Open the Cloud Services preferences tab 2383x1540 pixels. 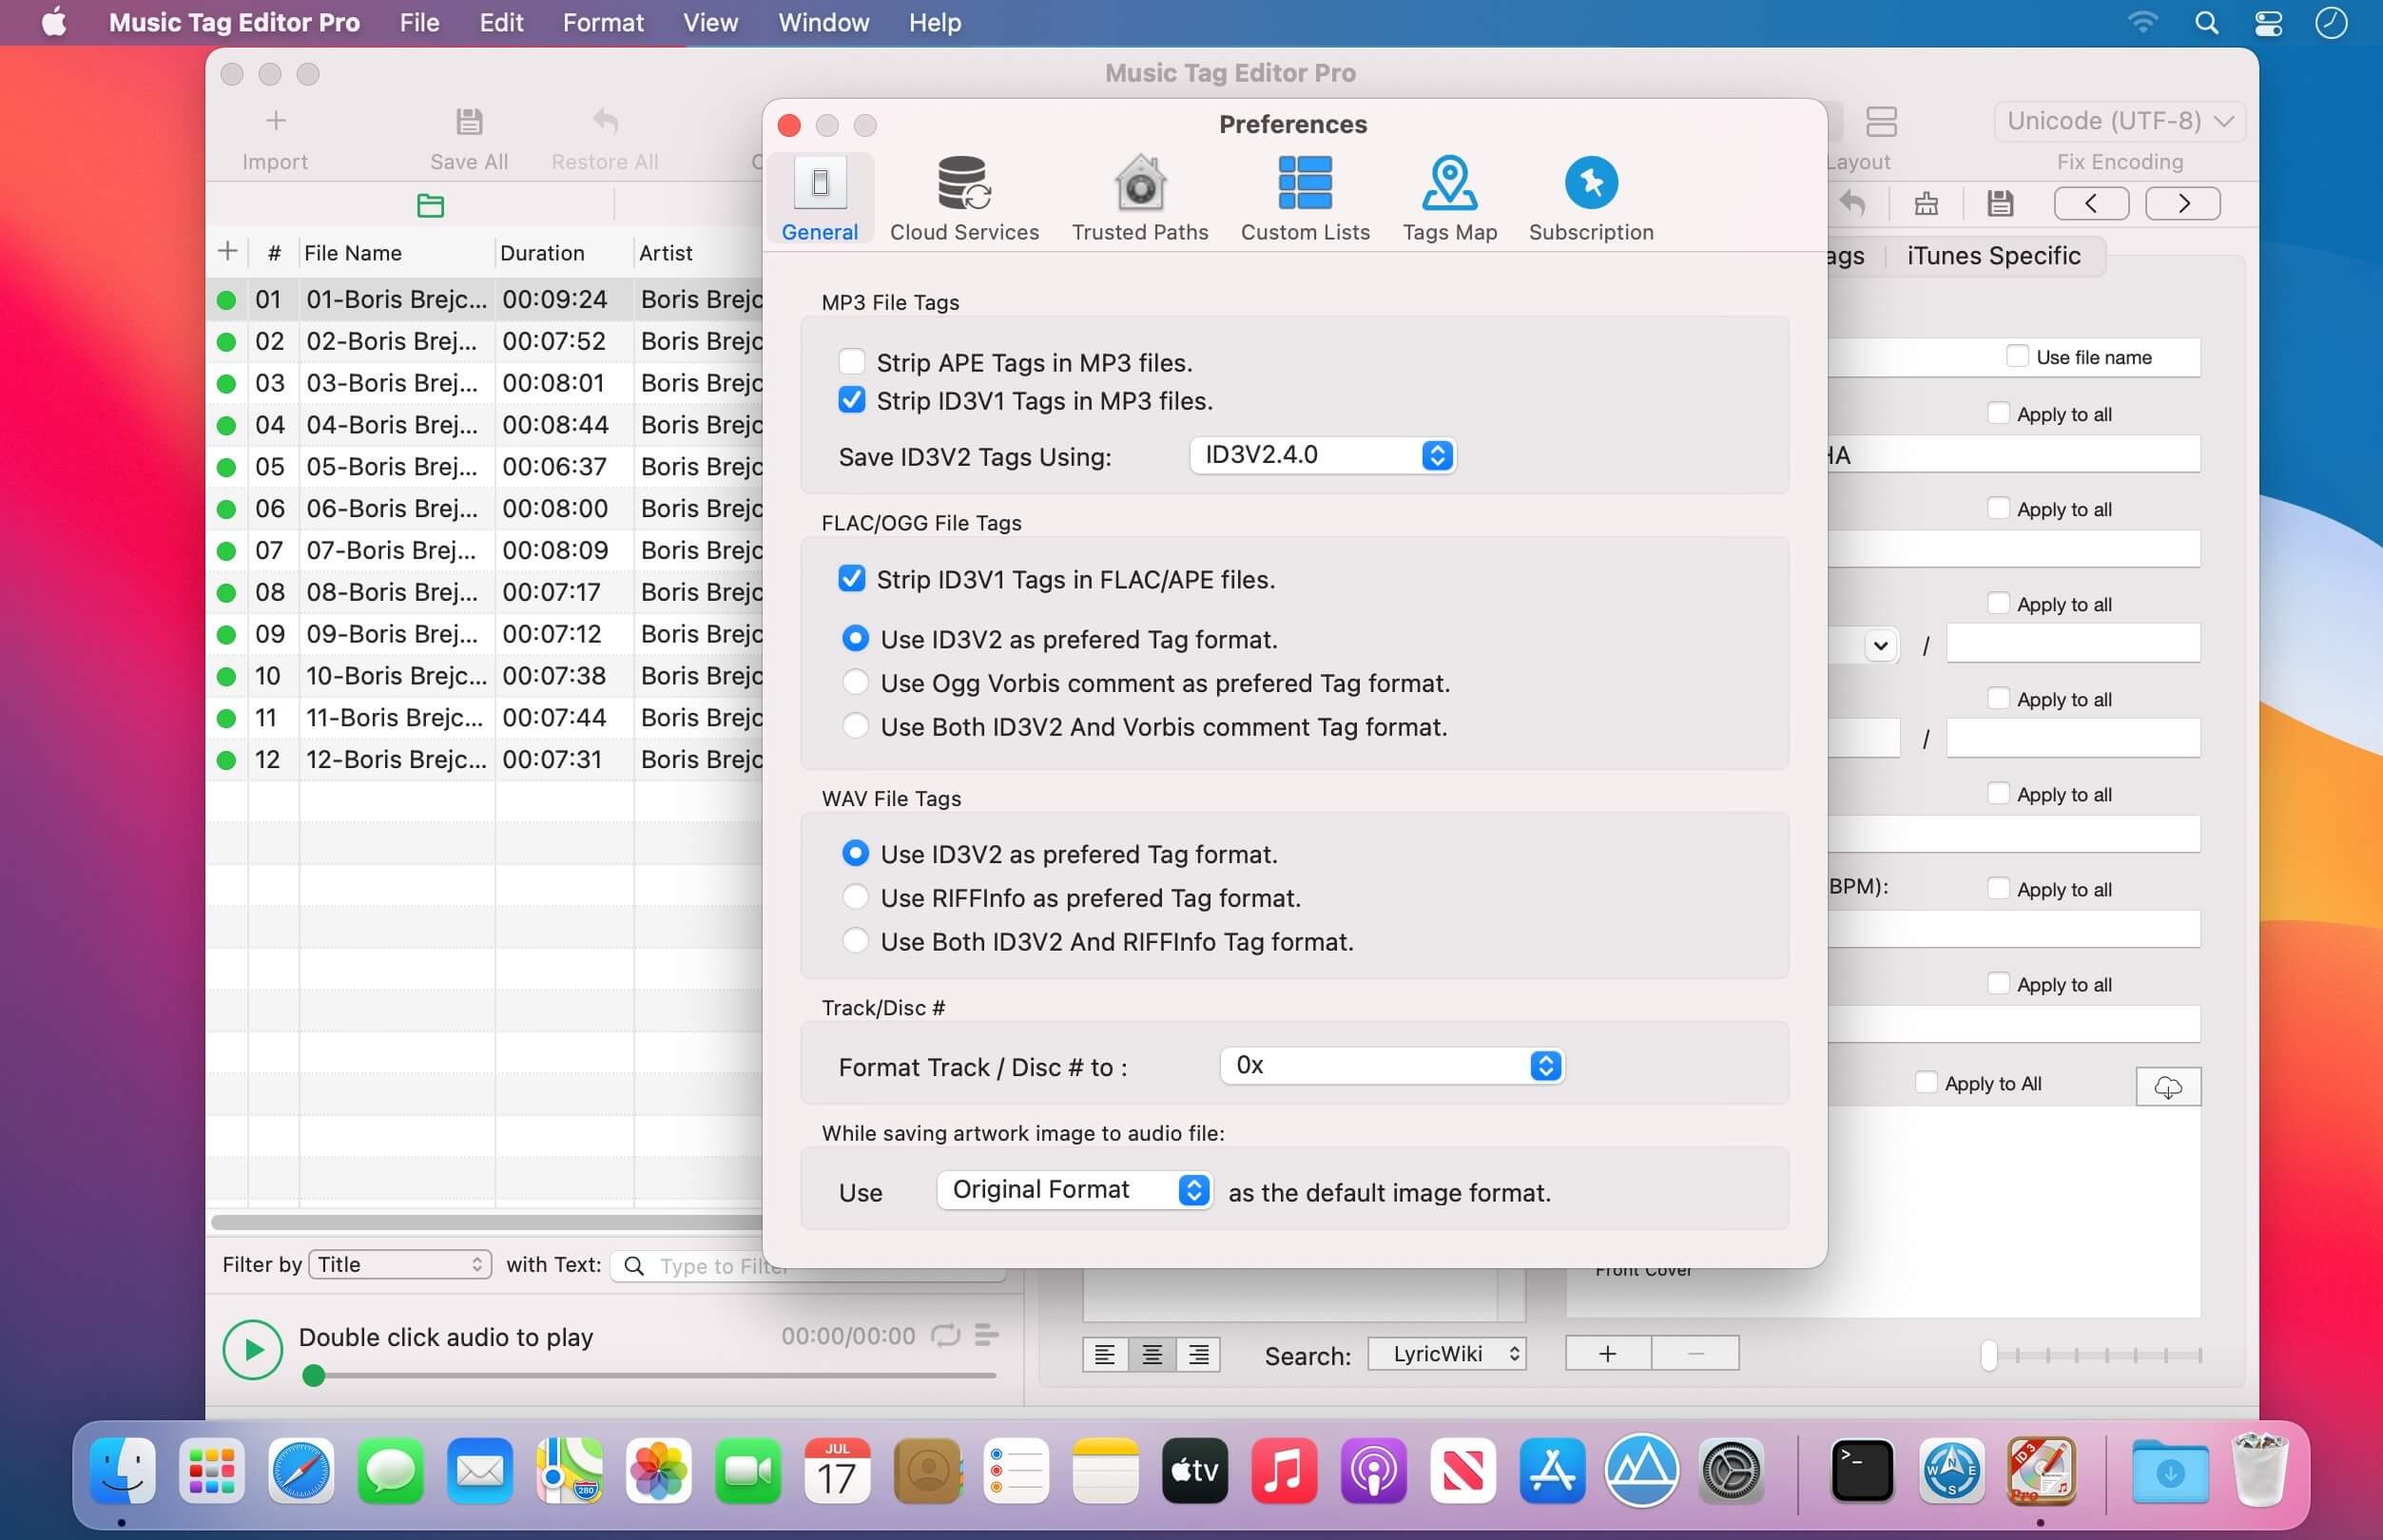click(964, 198)
